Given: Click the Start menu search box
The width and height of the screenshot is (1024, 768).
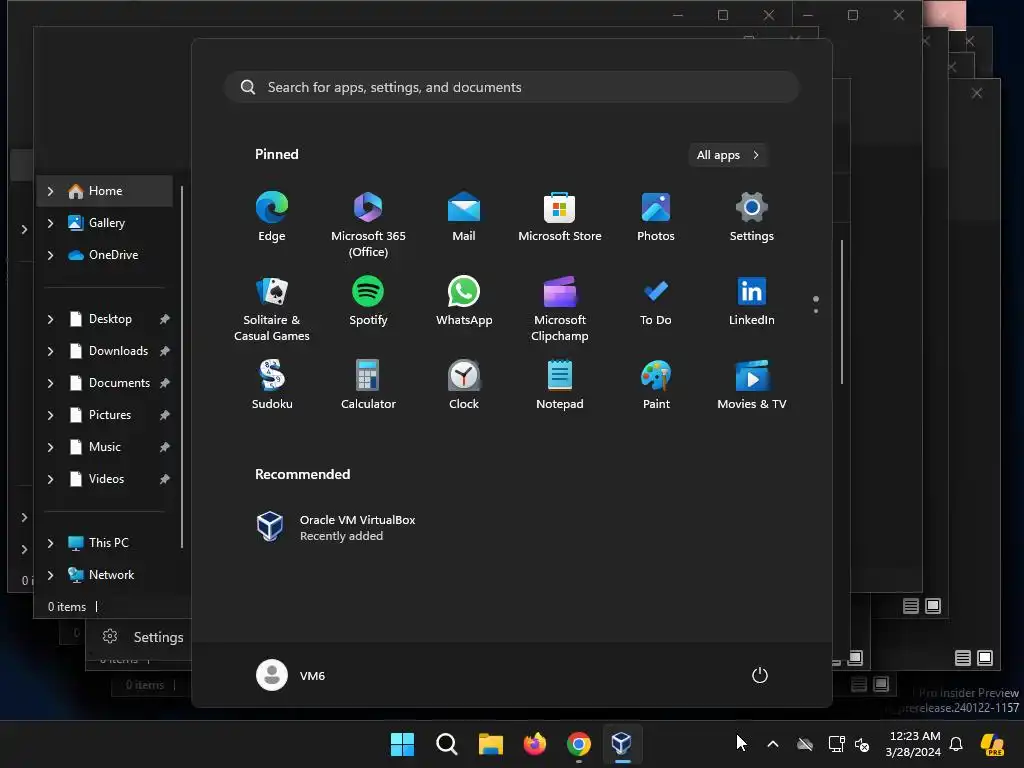Looking at the screenshot, I should (512, 87).
